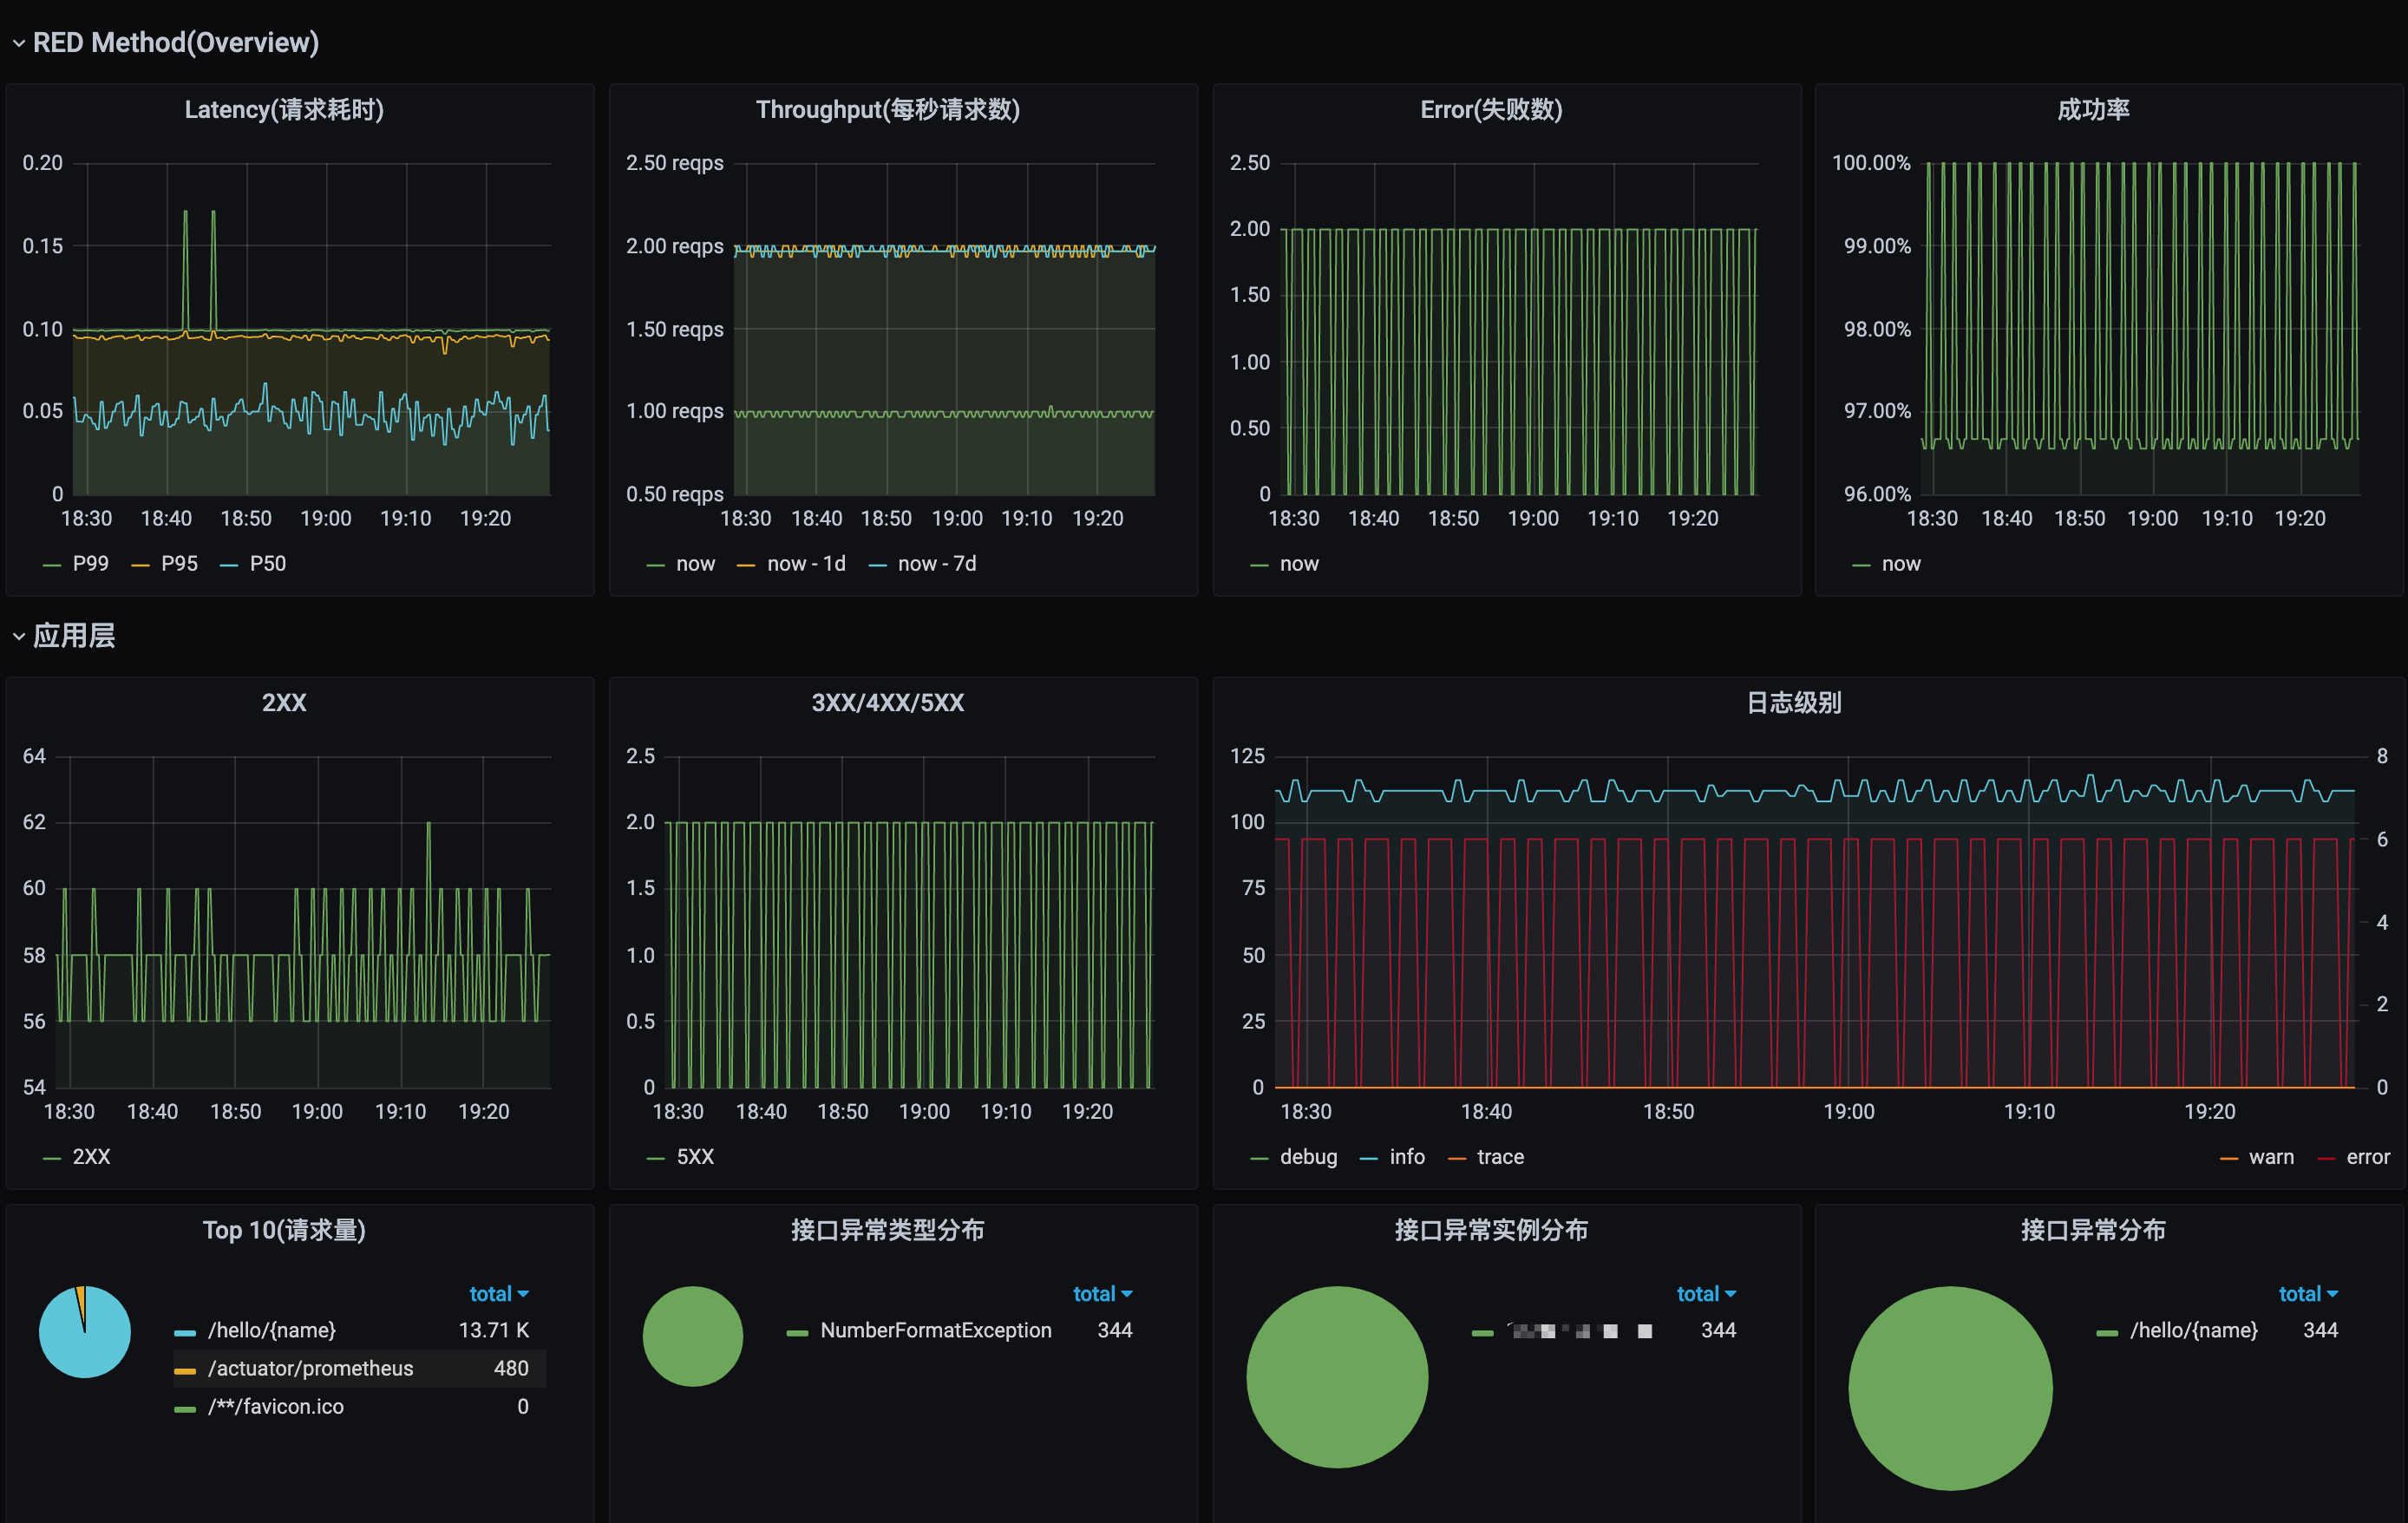Screen dimensions: 2408x1523
Task: Toggle P95 series in Latency legend
Action: pos(179,564)
